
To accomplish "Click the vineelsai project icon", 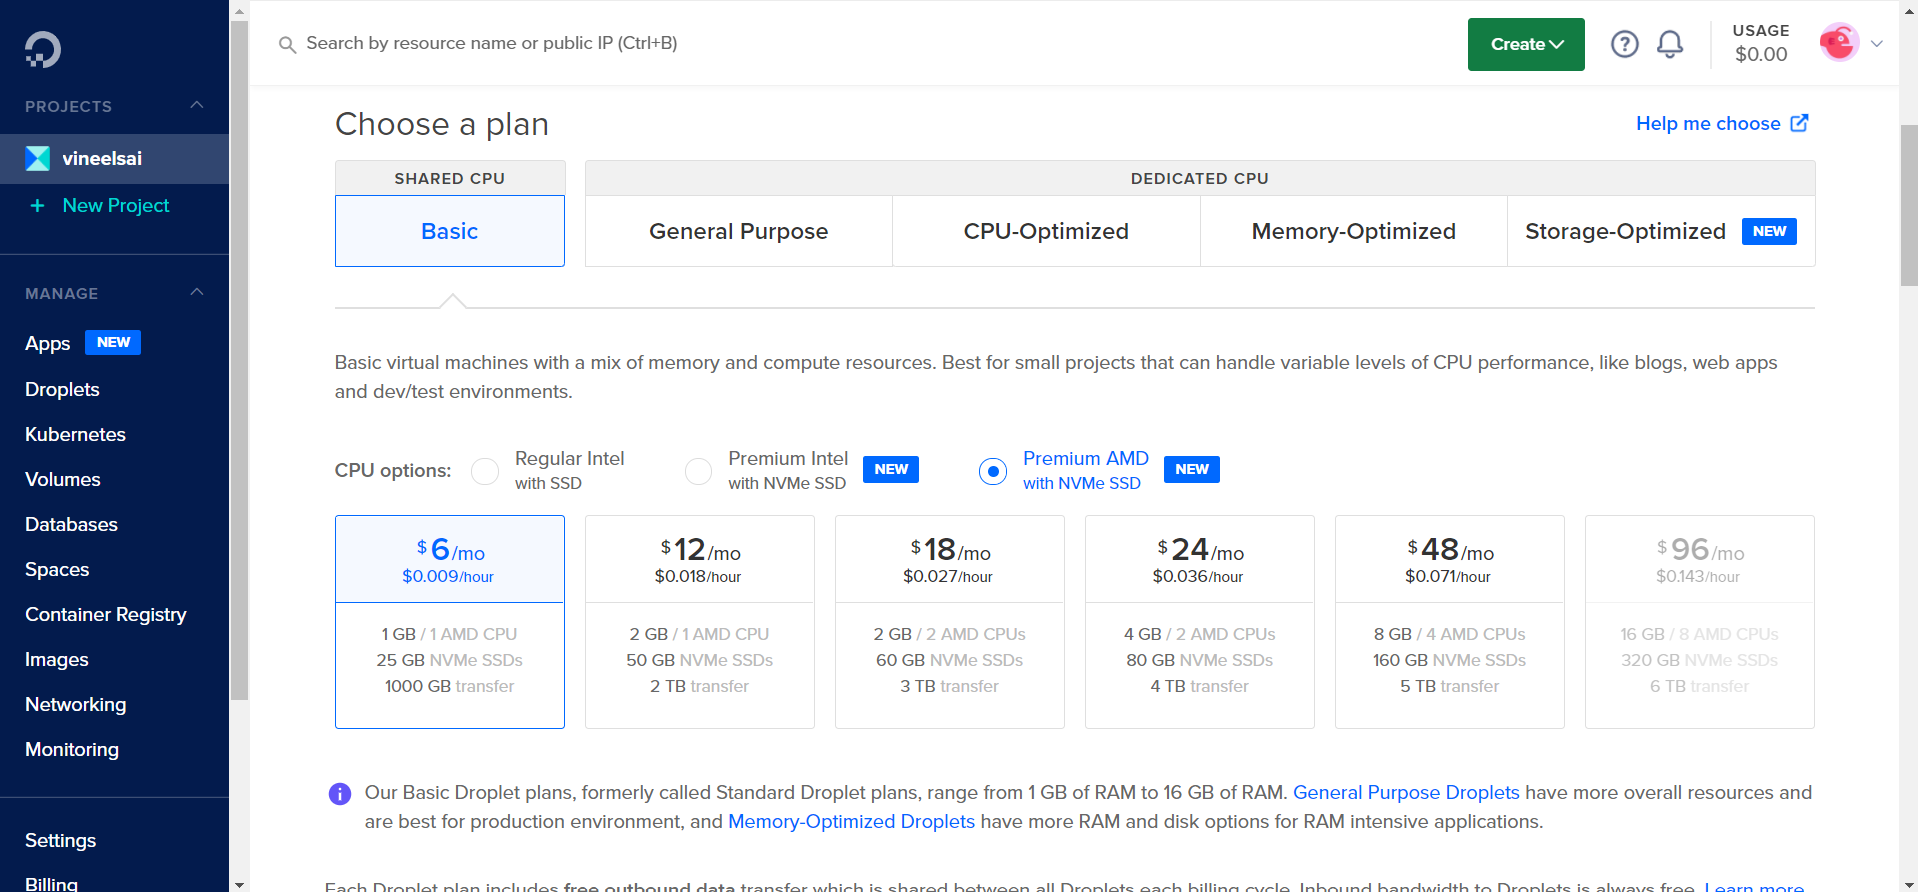I will pos(38,158).
